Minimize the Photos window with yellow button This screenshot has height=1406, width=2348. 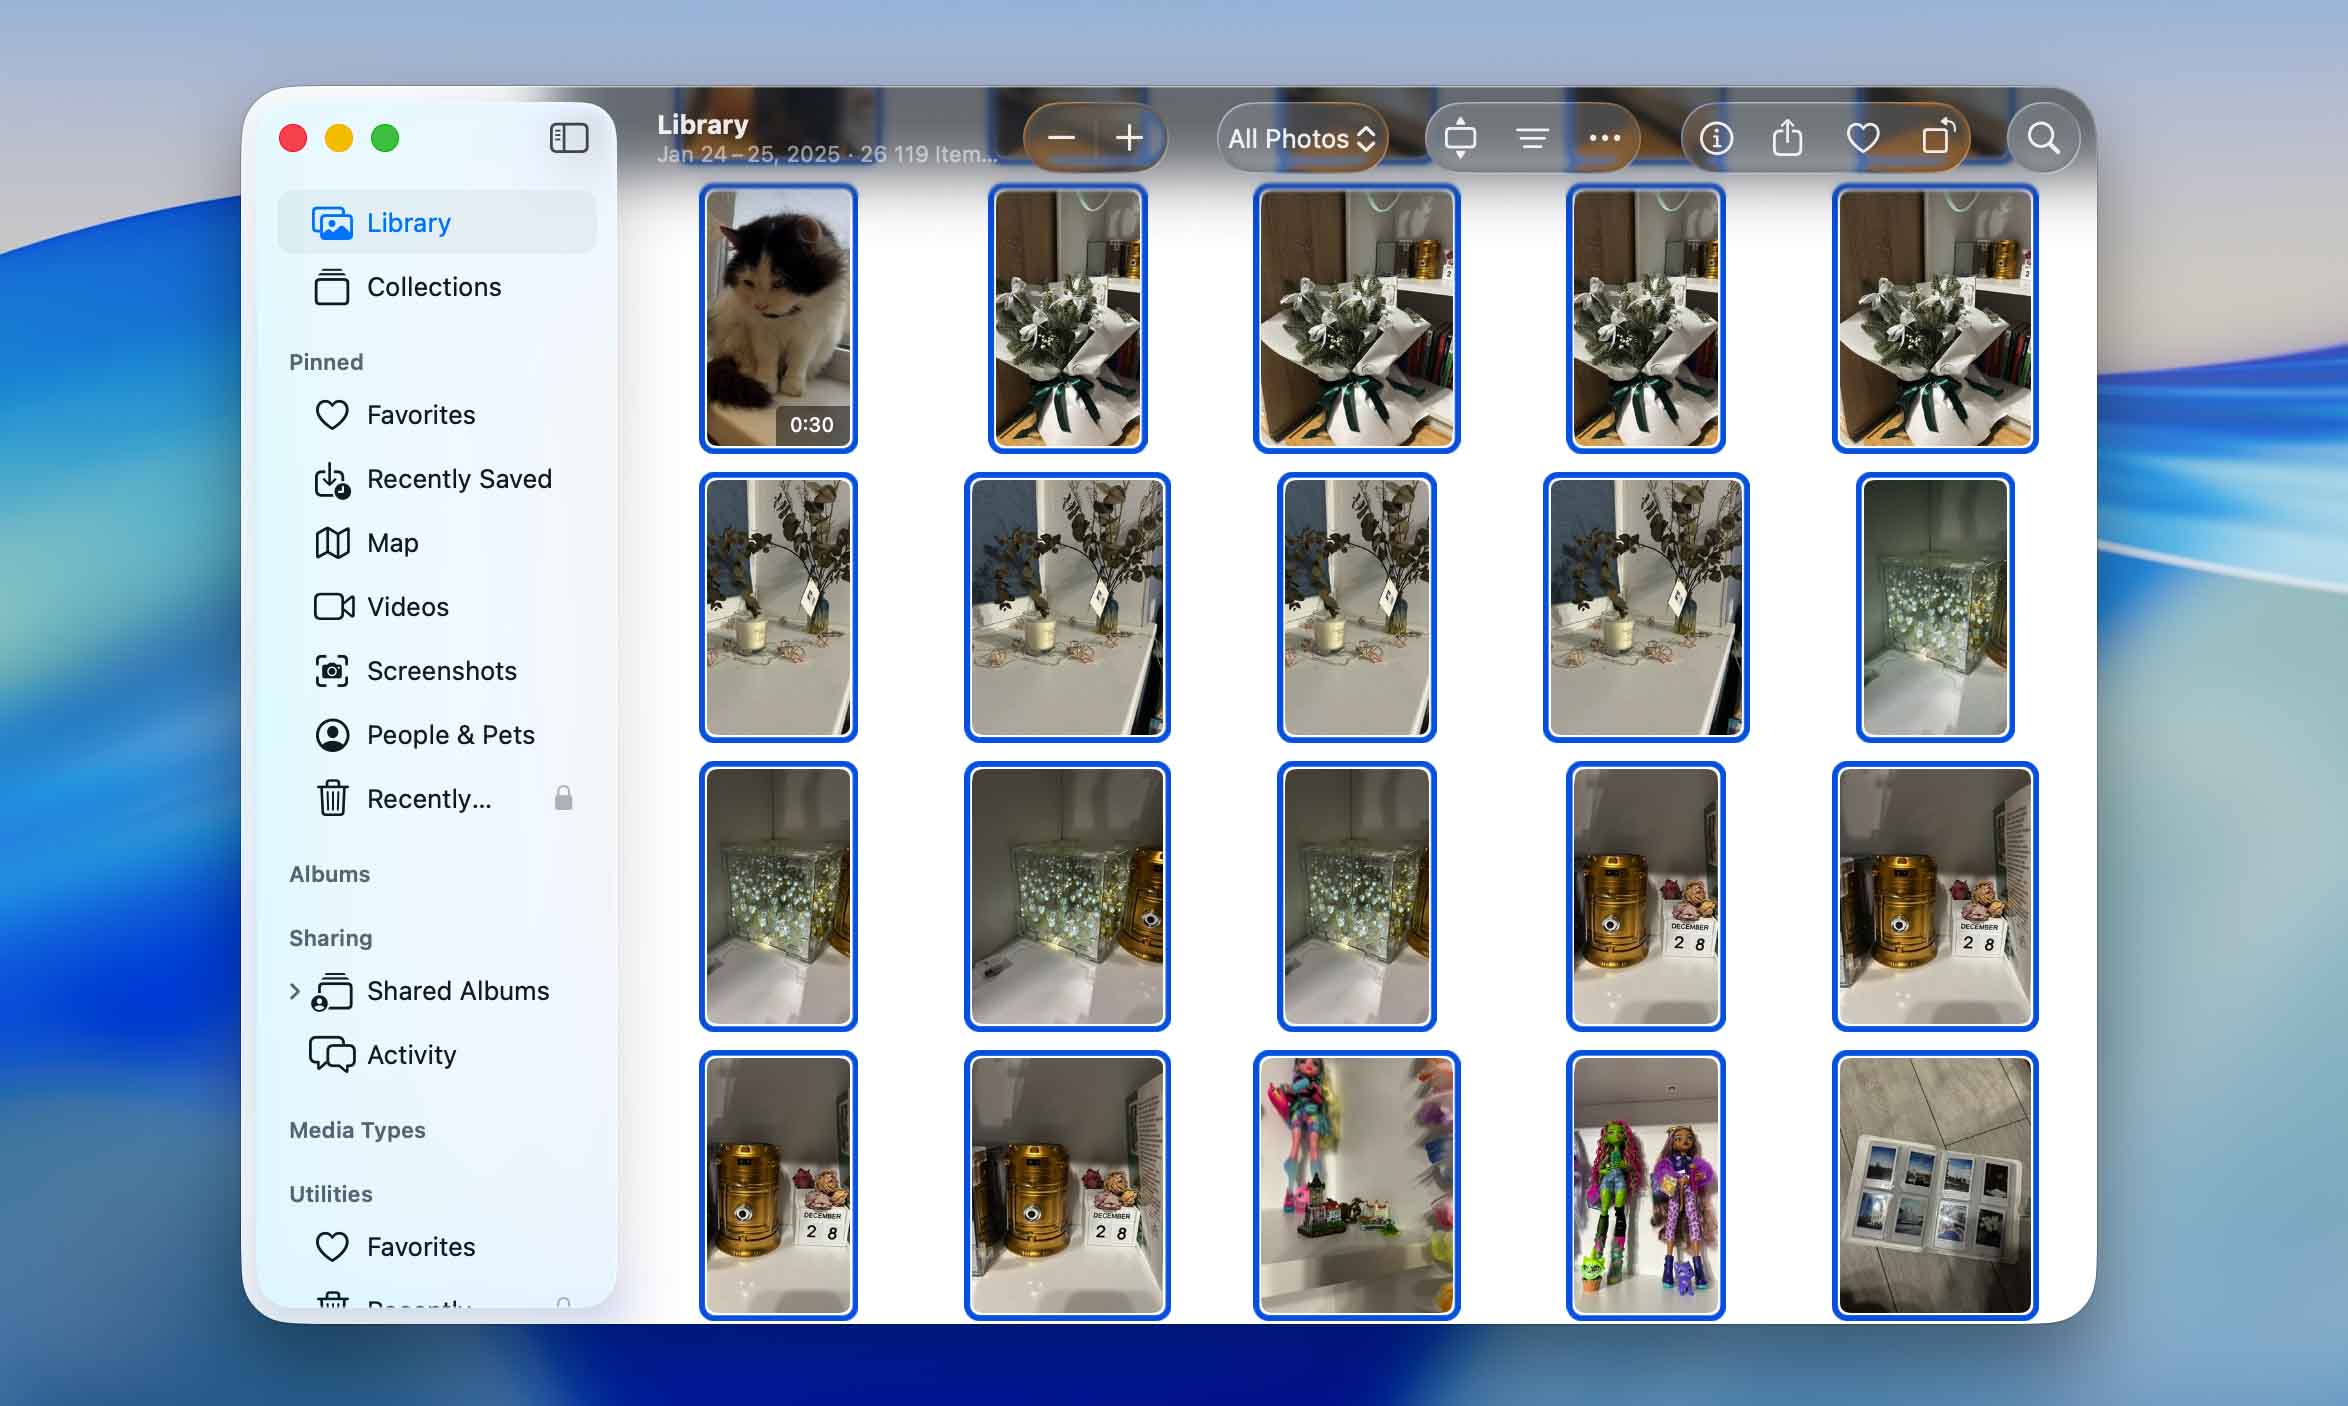click(x=339, y=138)
